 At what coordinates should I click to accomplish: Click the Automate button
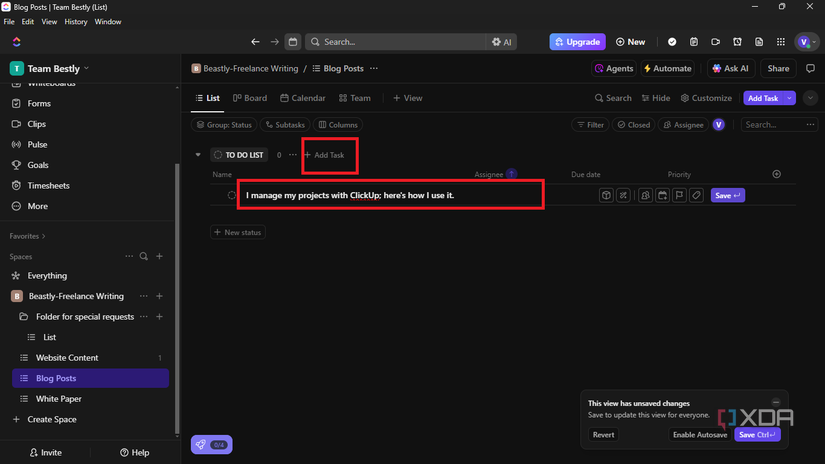668,68
